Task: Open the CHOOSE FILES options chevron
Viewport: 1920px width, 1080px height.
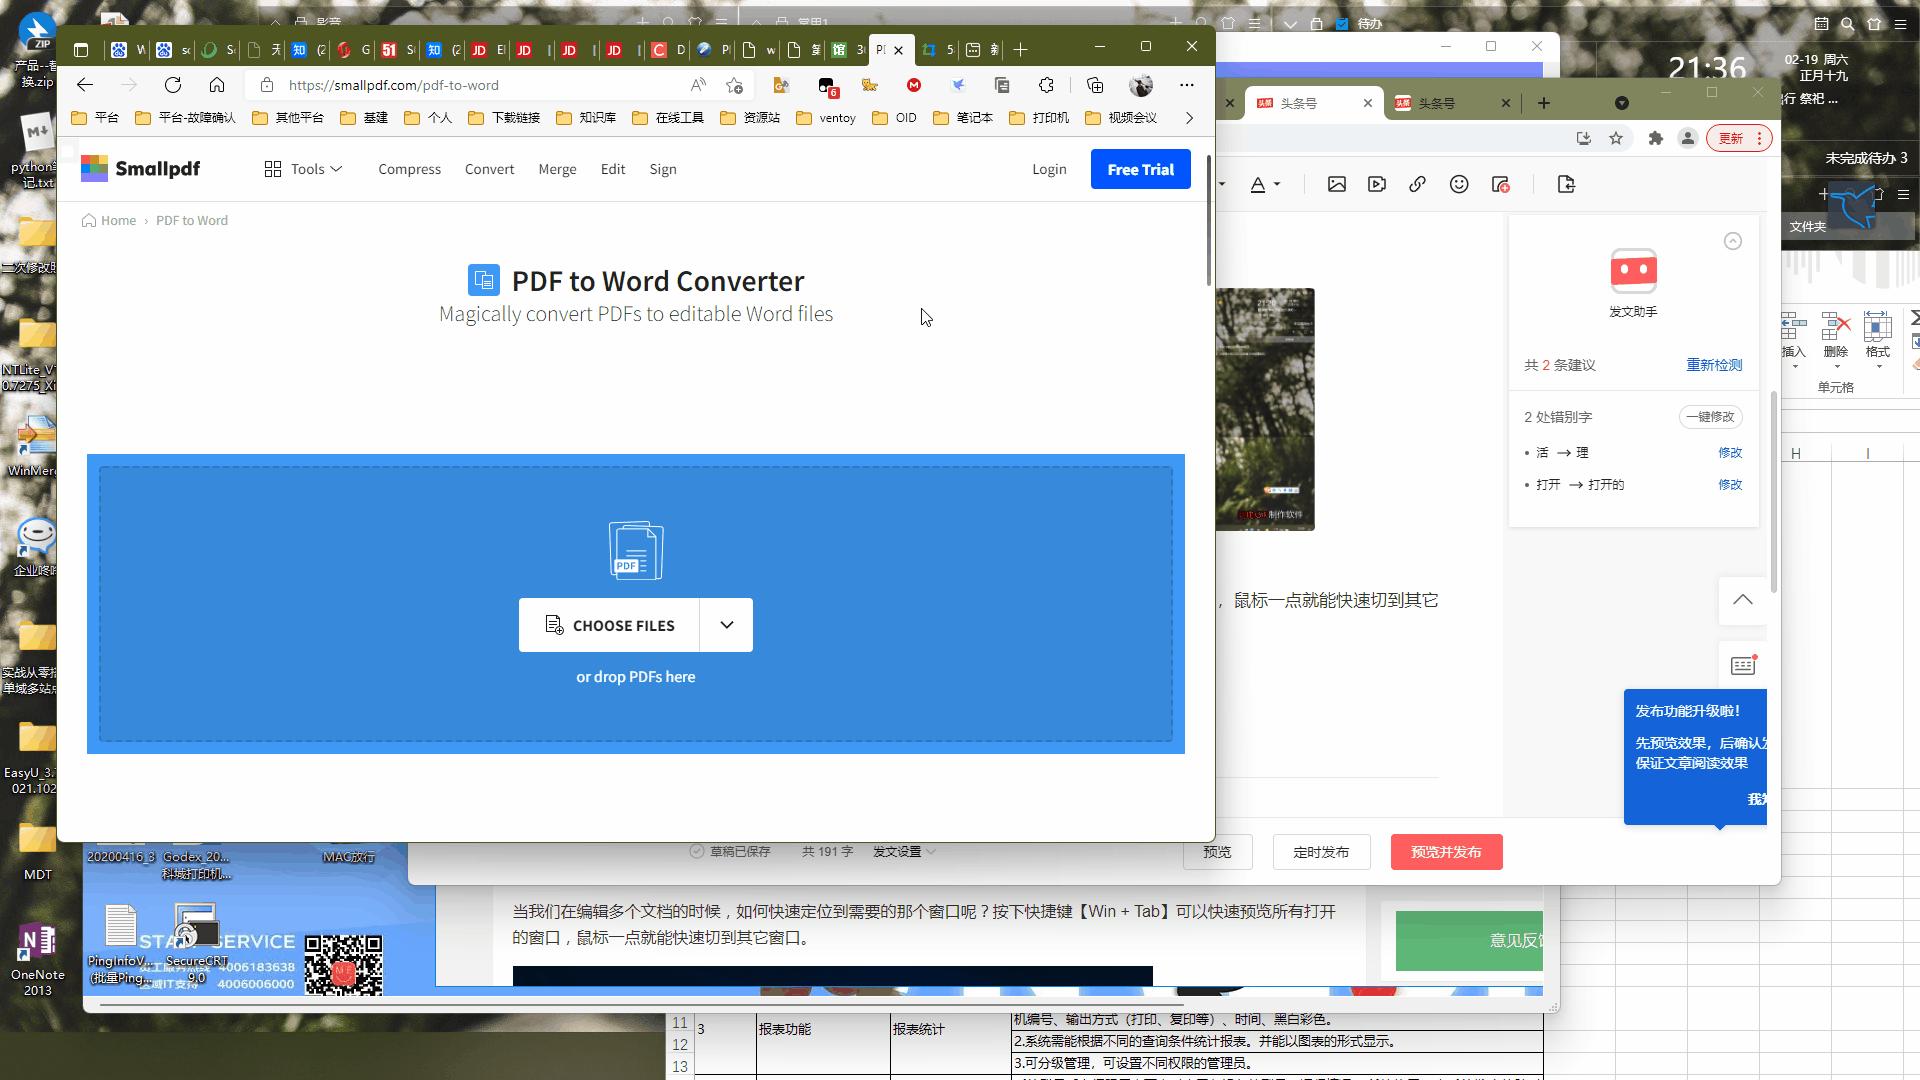Action: pos(725,624)
